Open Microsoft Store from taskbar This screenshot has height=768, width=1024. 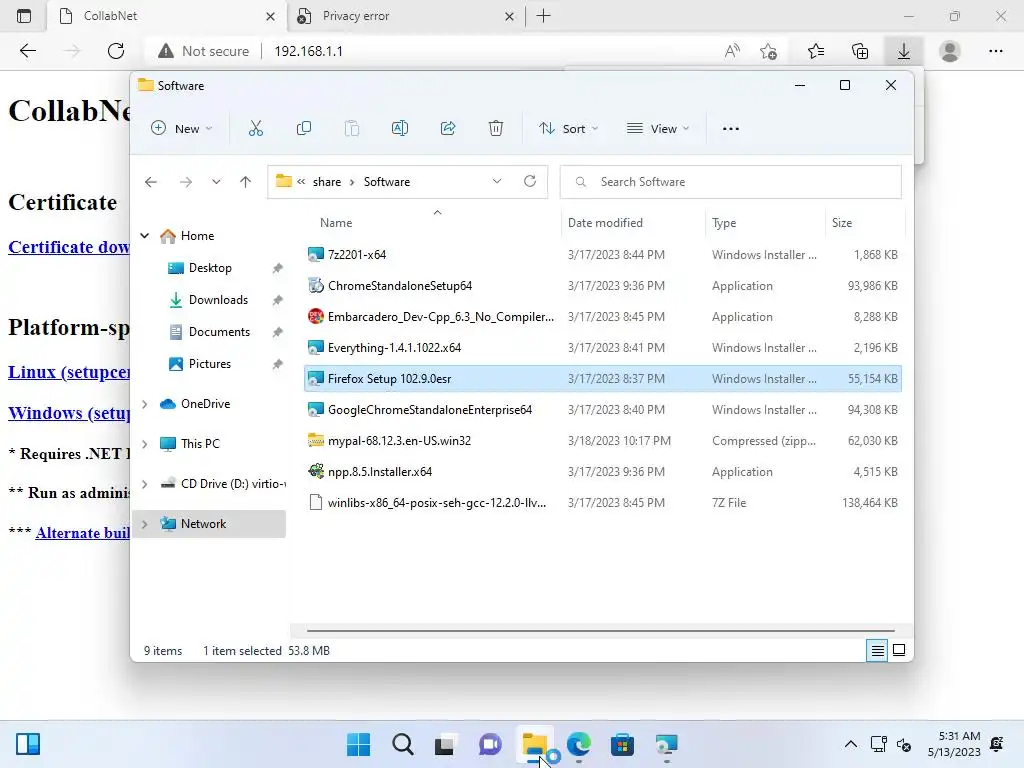point(622,744)
